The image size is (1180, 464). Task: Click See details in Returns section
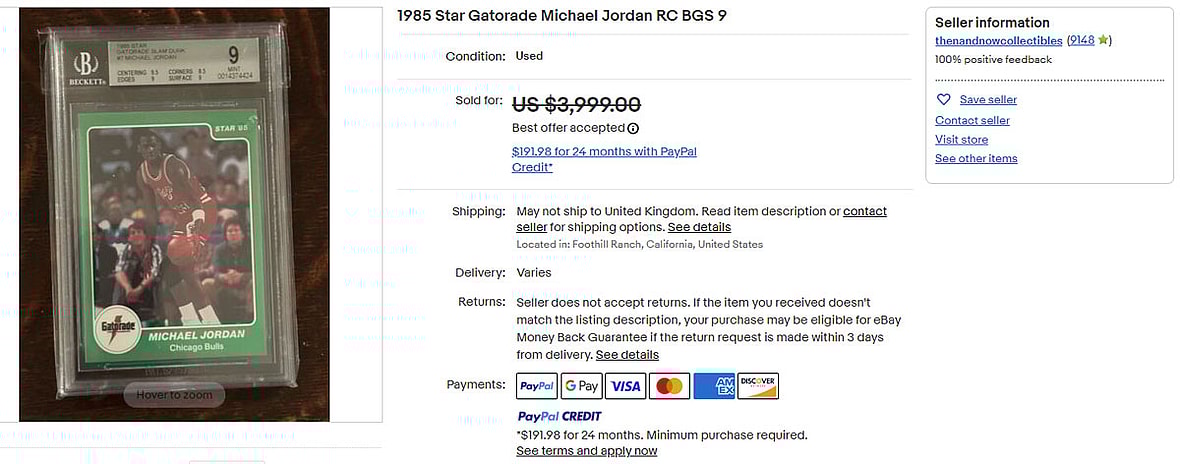tap(627, 355)
